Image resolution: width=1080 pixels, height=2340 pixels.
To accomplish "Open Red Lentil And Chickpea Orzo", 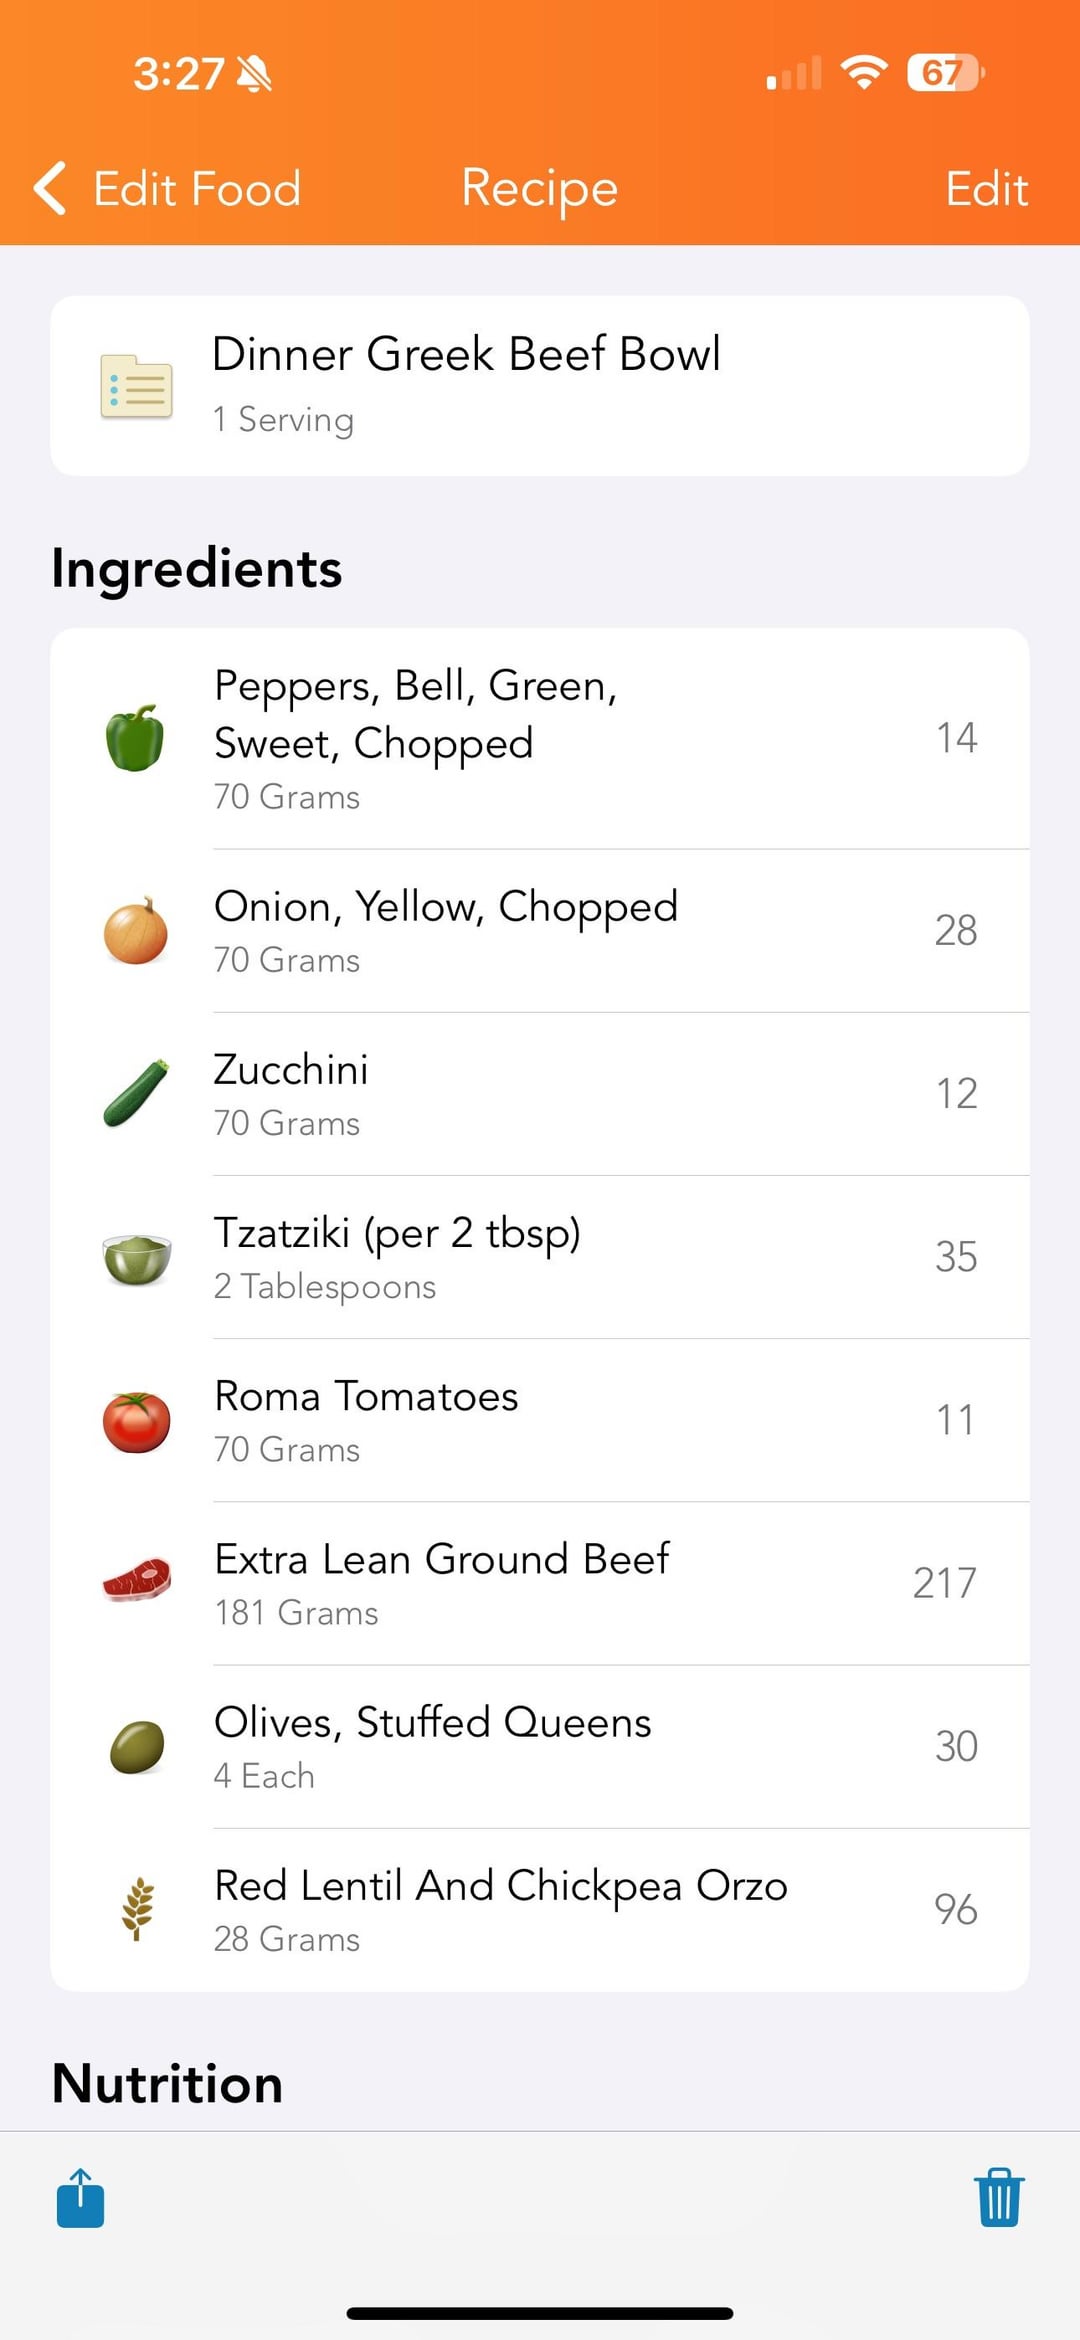I will [540, 1910].
